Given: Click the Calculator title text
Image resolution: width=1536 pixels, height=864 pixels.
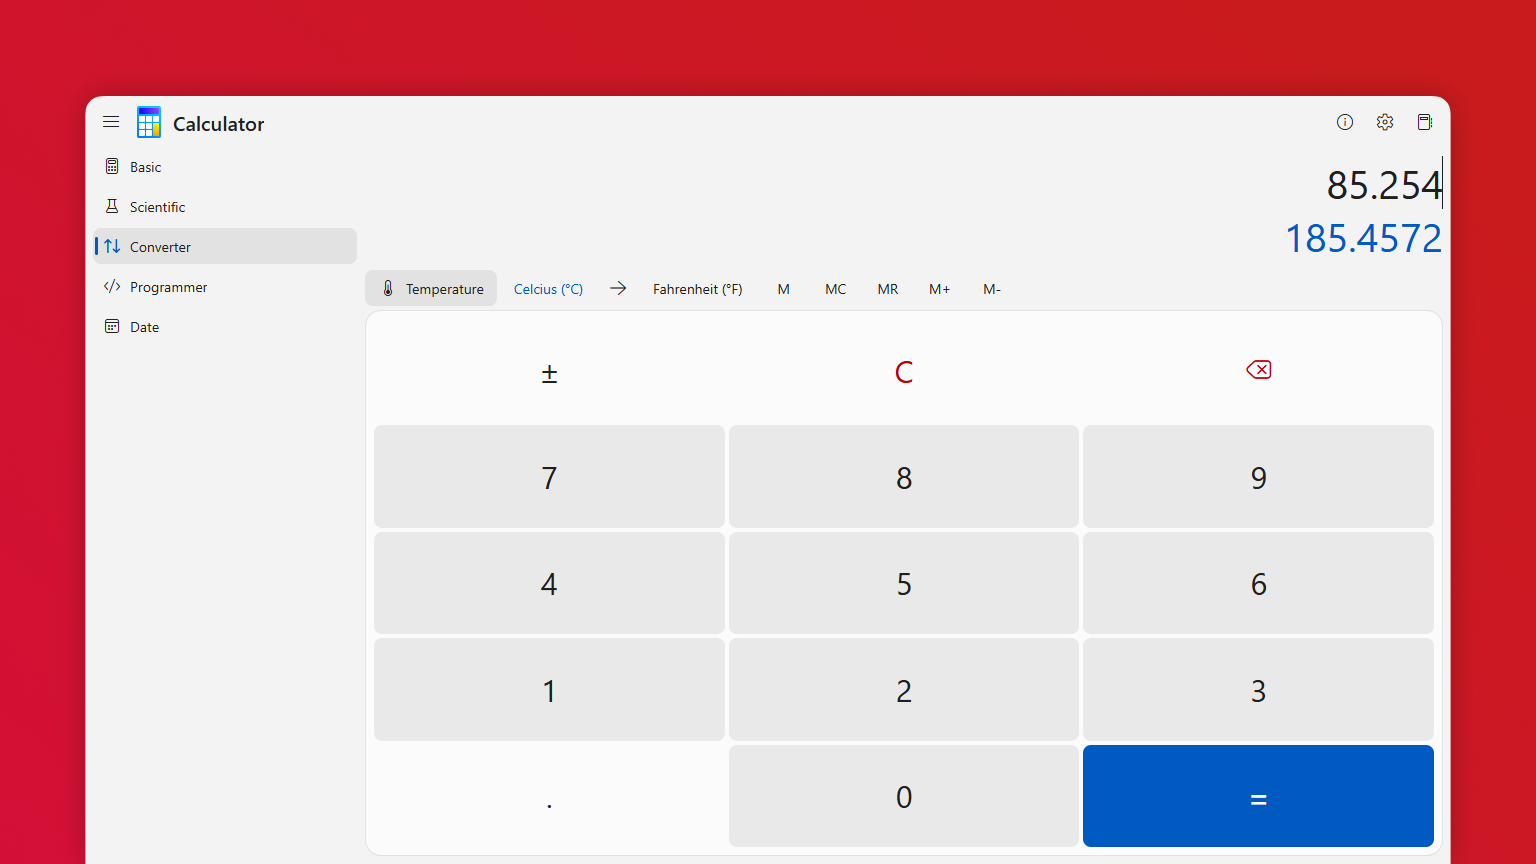Looking at the screenshot, I should tap(219, 123).
